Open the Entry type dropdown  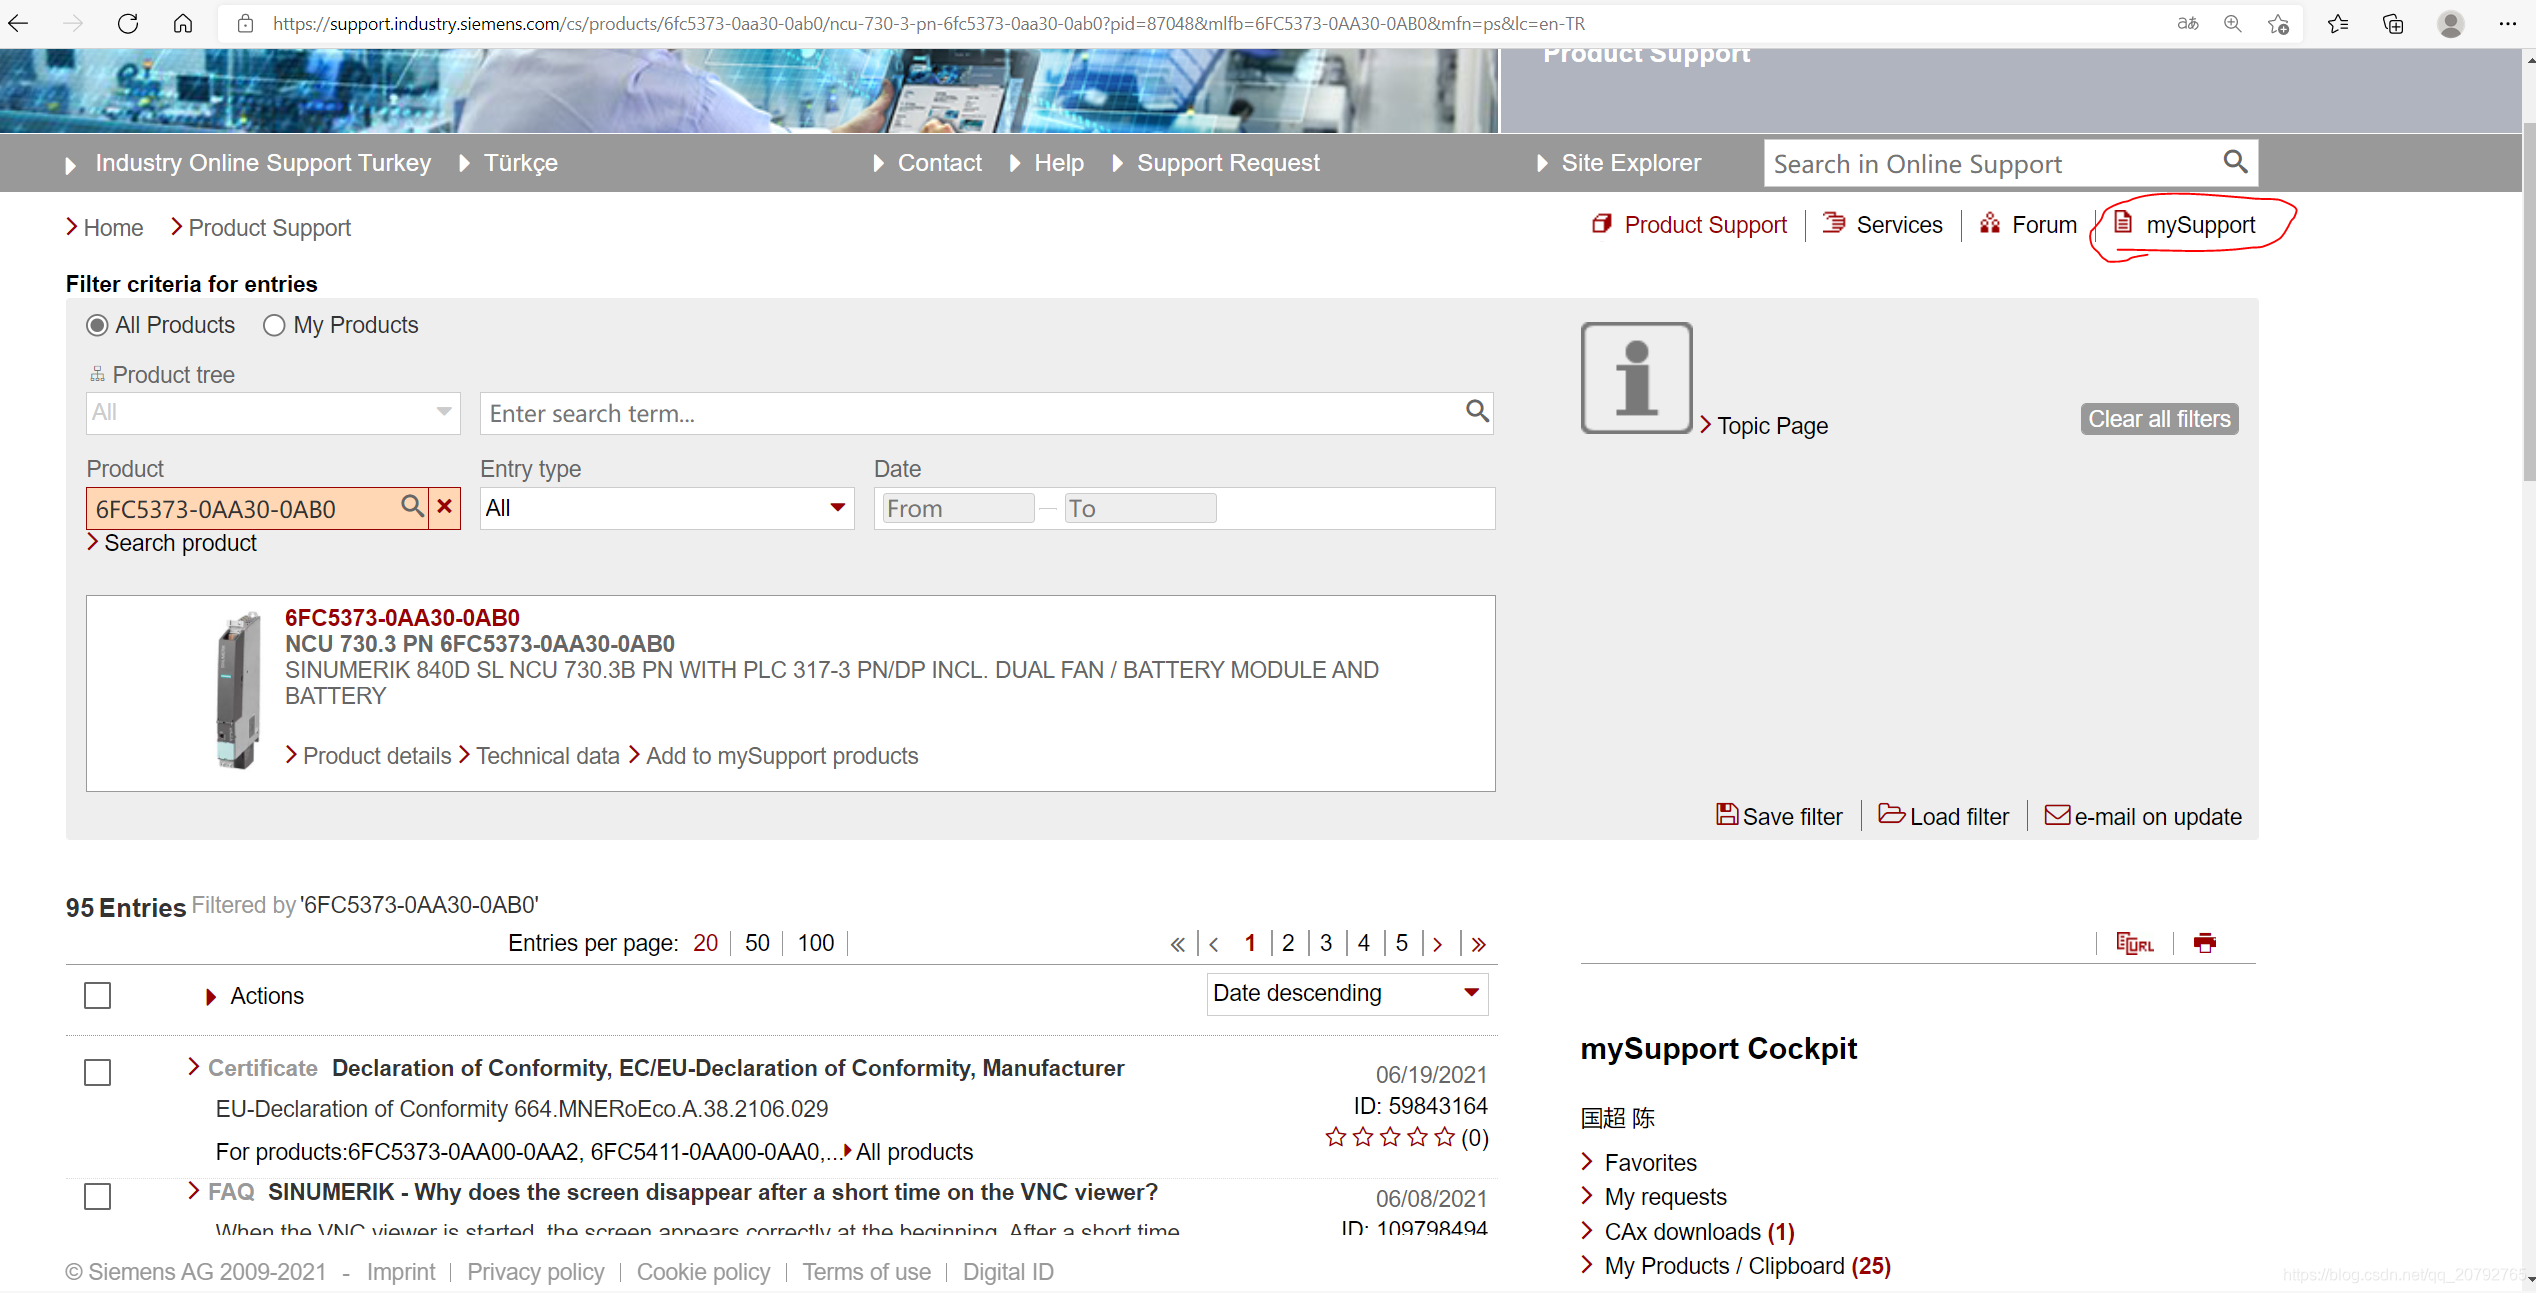point(667,508)
